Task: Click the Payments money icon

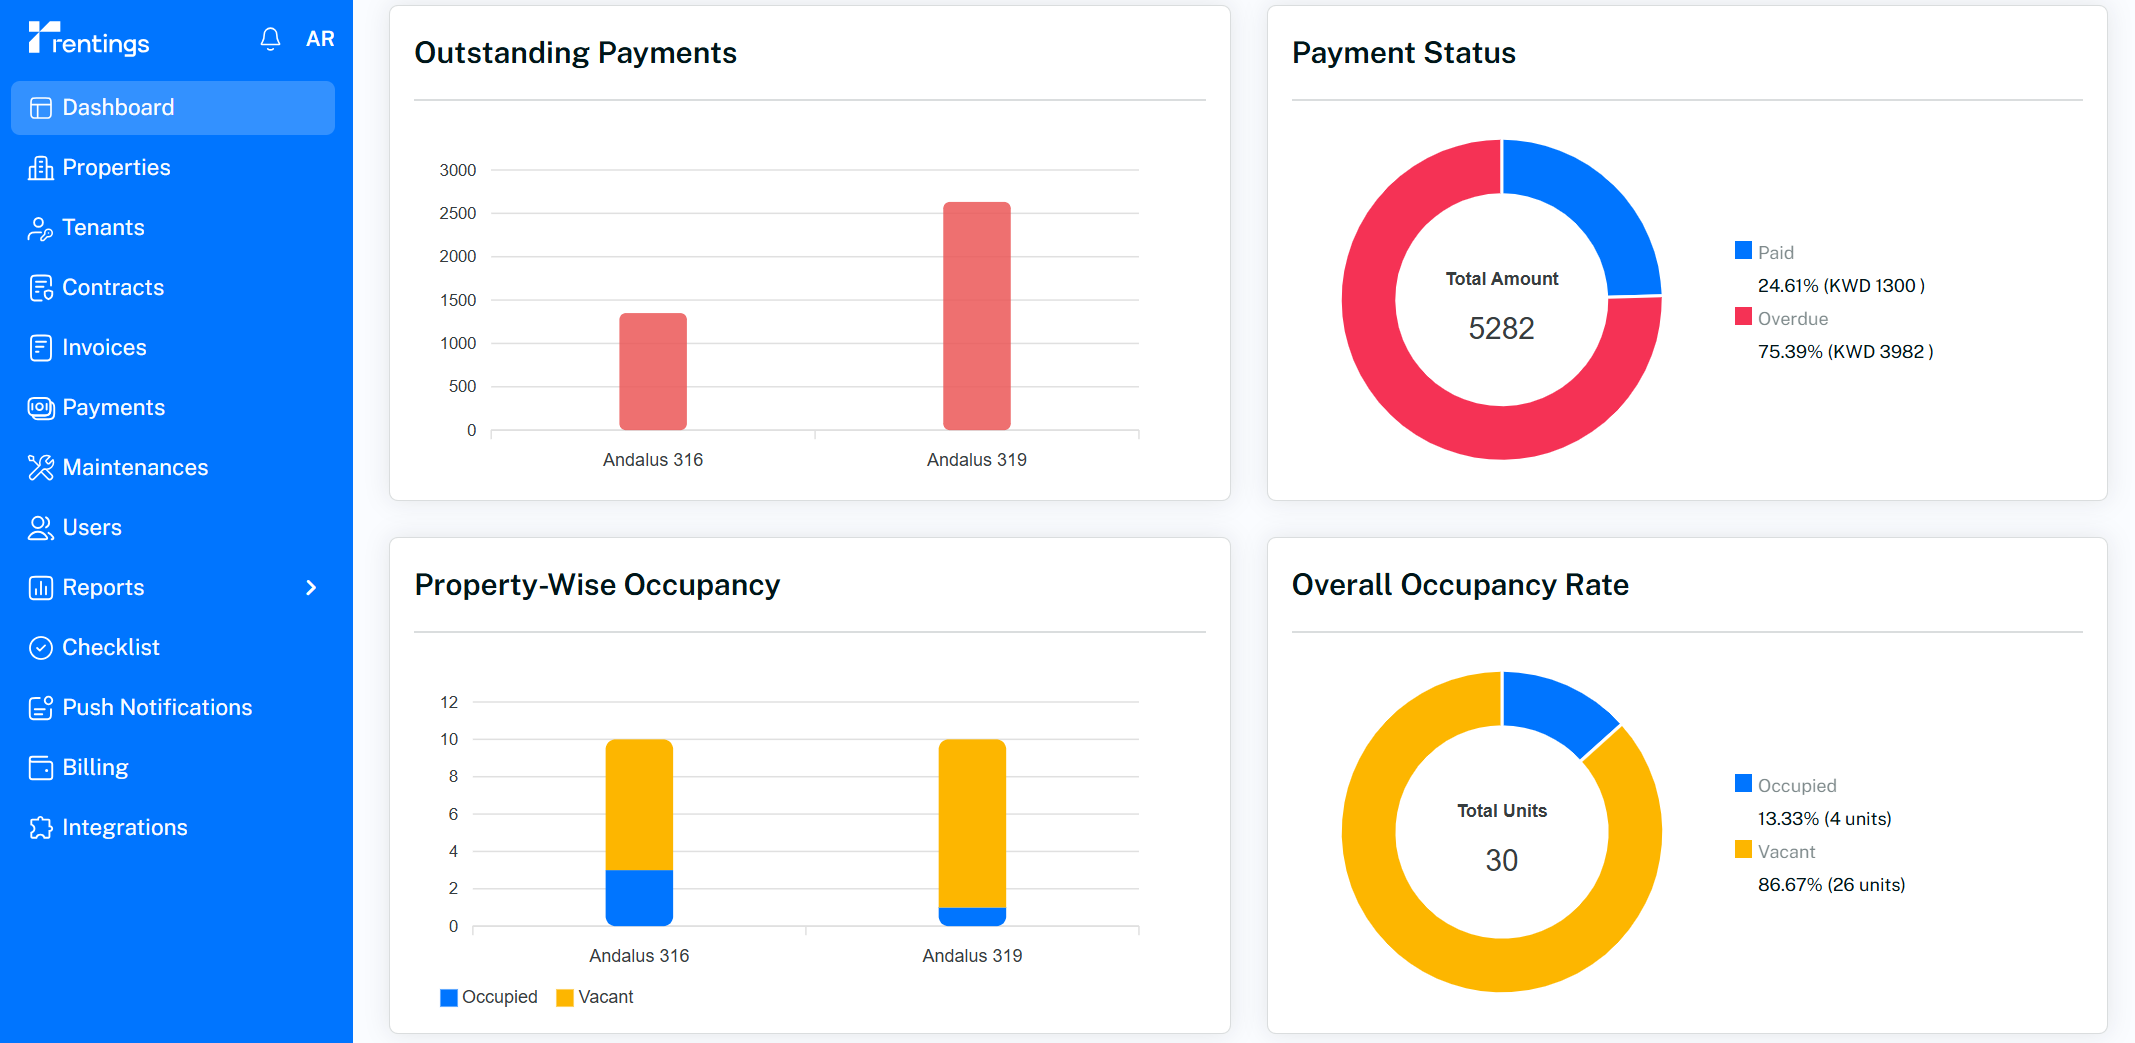Action: point(41,408)
